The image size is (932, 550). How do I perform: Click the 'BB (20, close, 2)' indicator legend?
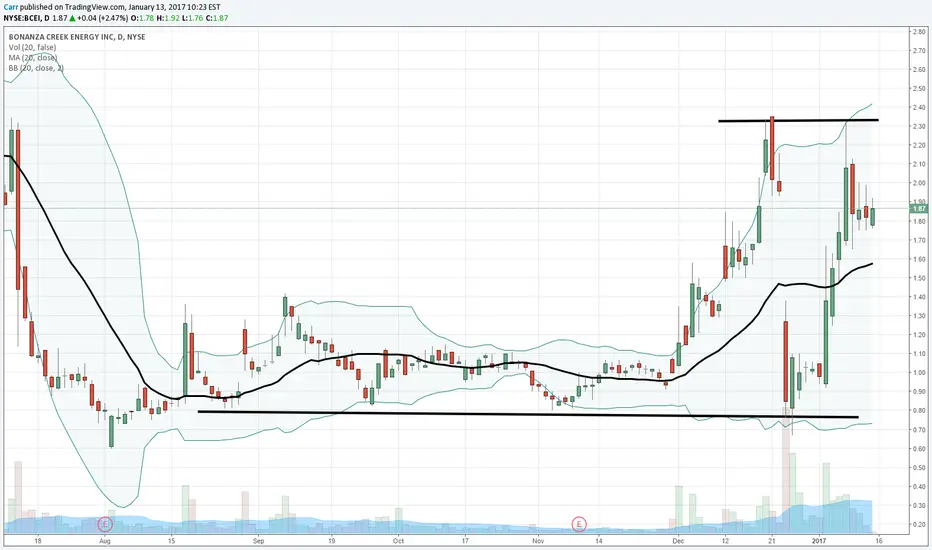[x=36, y=68]
